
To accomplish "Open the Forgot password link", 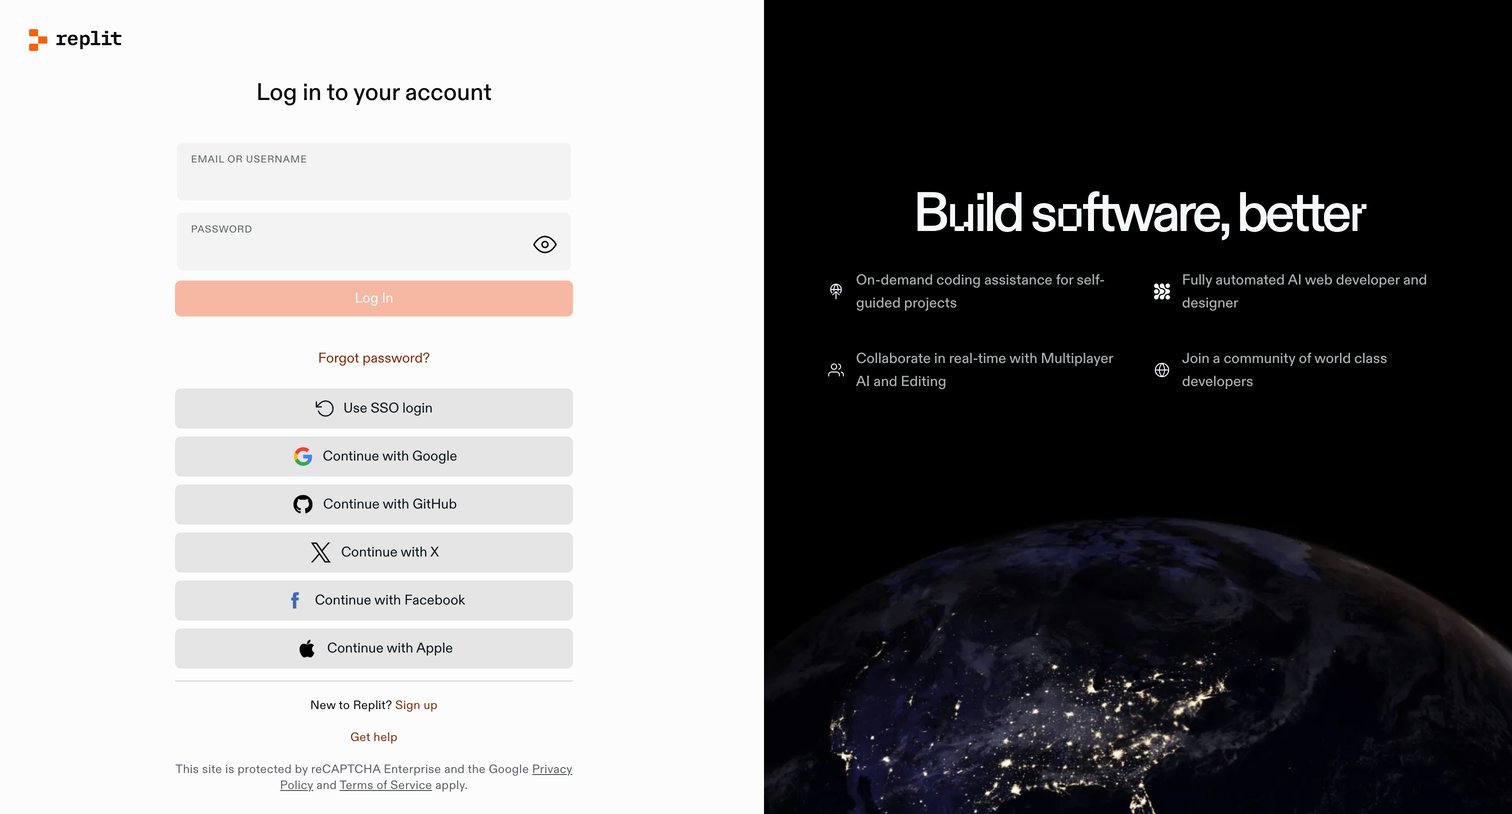I will point(374,358).
